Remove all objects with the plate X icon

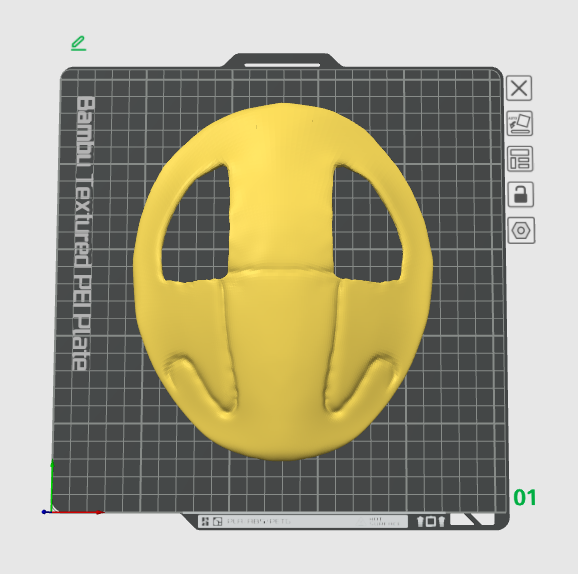[519, 88]
